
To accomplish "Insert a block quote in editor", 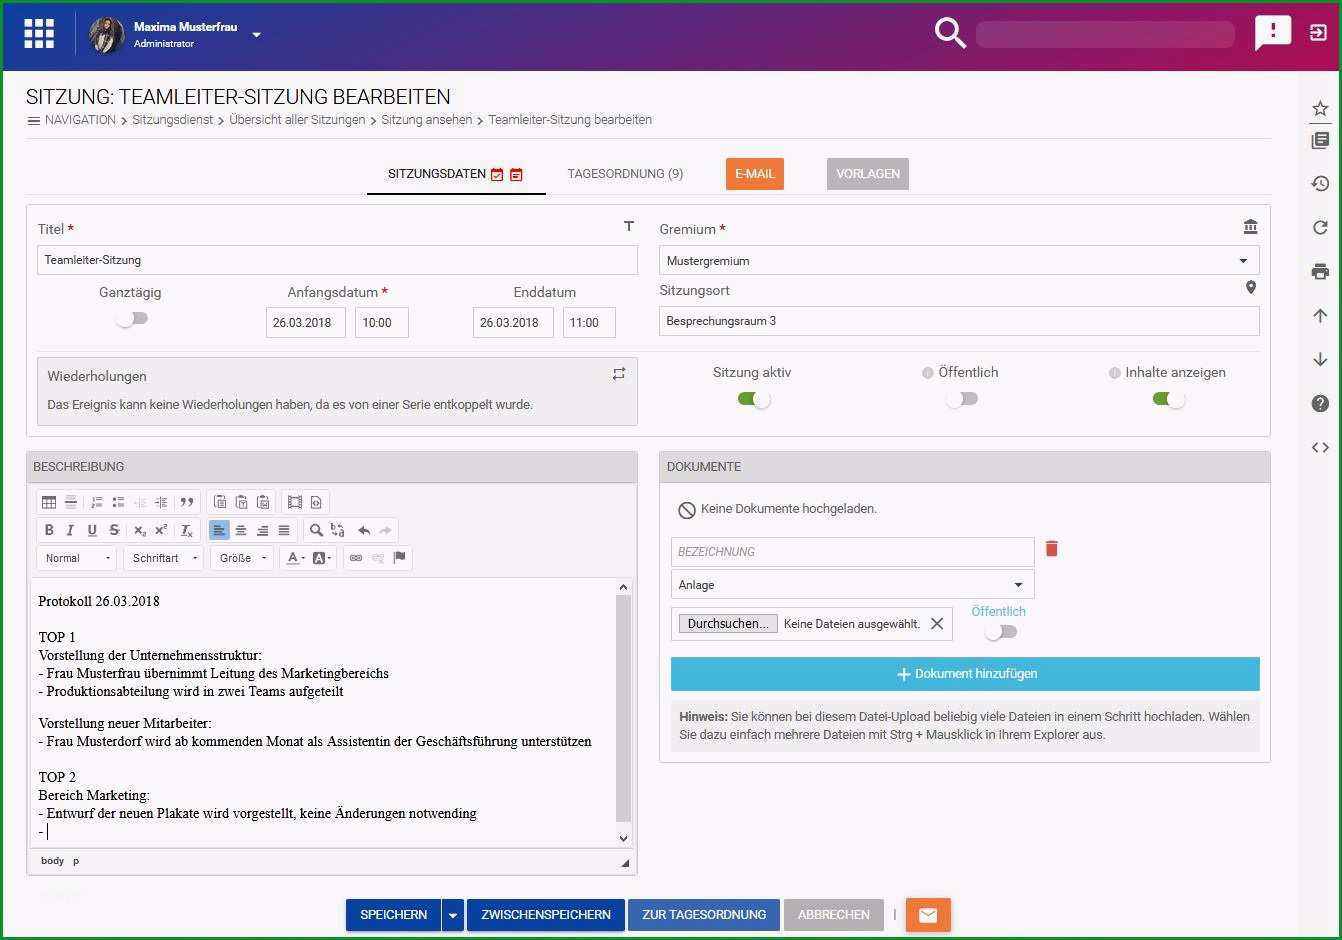I will pos(187,502).
